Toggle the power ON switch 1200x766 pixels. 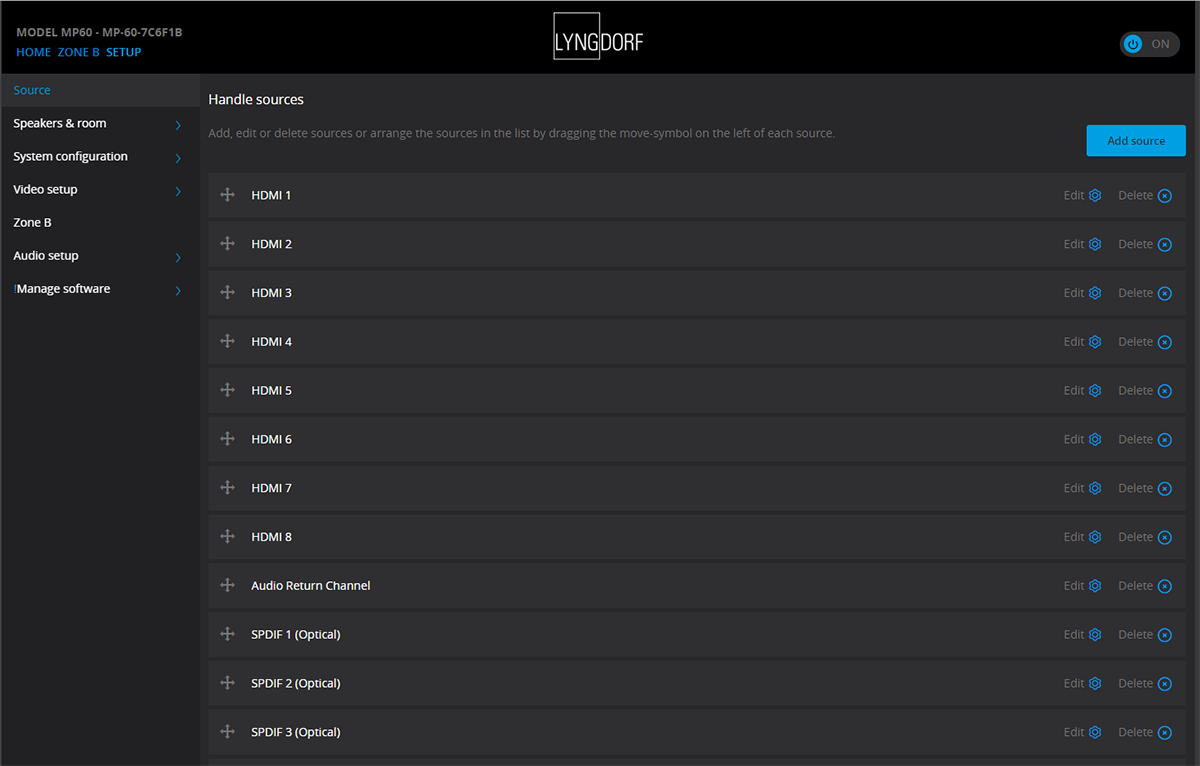(1150, 44)
